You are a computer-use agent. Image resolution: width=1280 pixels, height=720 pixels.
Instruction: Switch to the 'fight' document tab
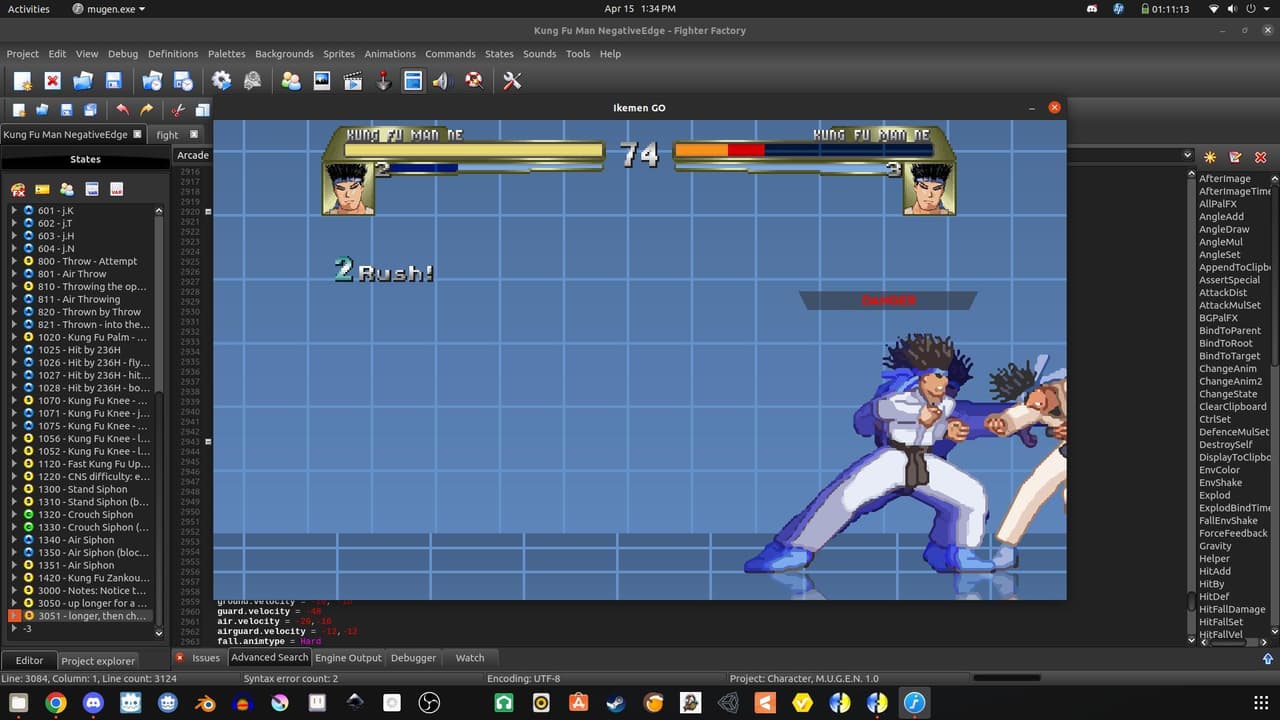(168, 134)
